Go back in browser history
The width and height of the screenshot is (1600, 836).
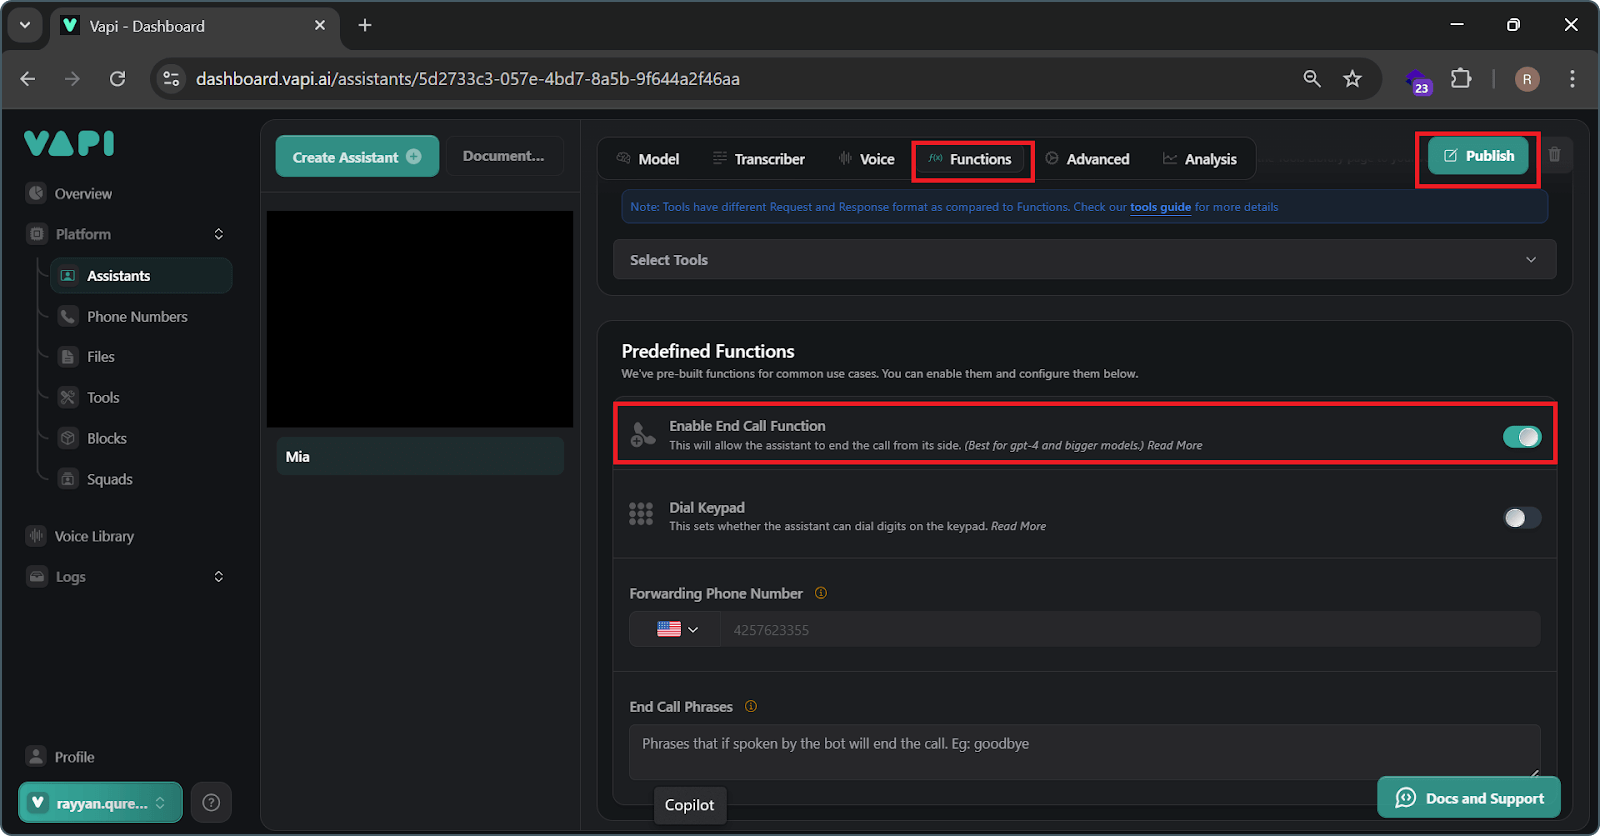pos(28,79)
